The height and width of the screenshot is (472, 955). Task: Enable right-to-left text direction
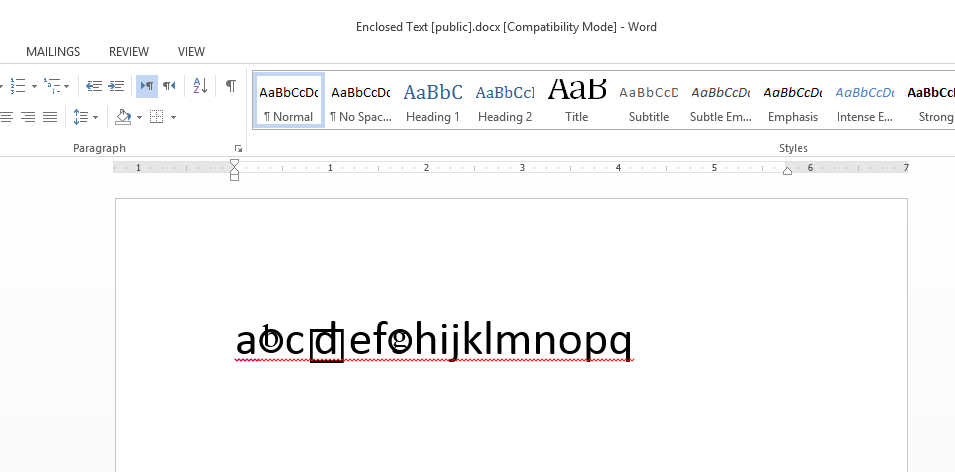pos(169,86)
